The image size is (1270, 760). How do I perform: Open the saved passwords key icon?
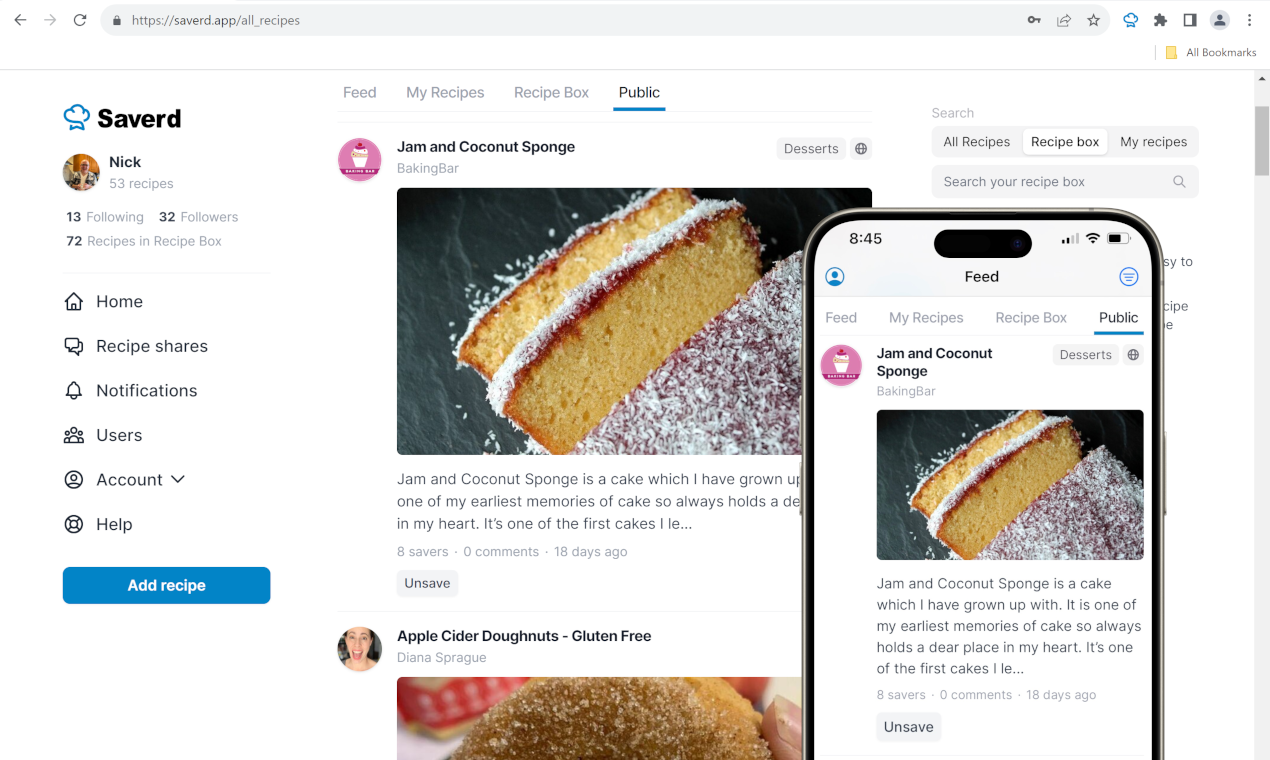1034,20
